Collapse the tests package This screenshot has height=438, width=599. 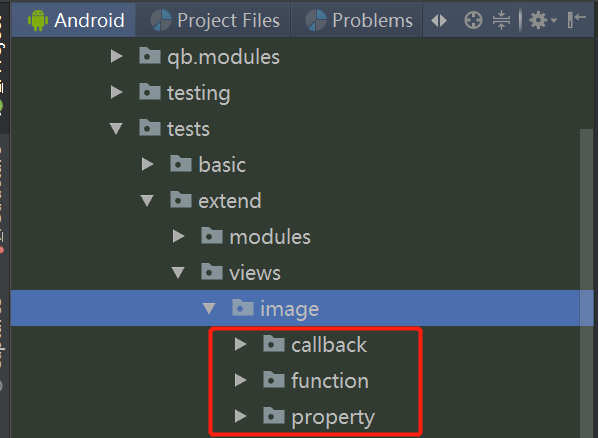[116, 128]
